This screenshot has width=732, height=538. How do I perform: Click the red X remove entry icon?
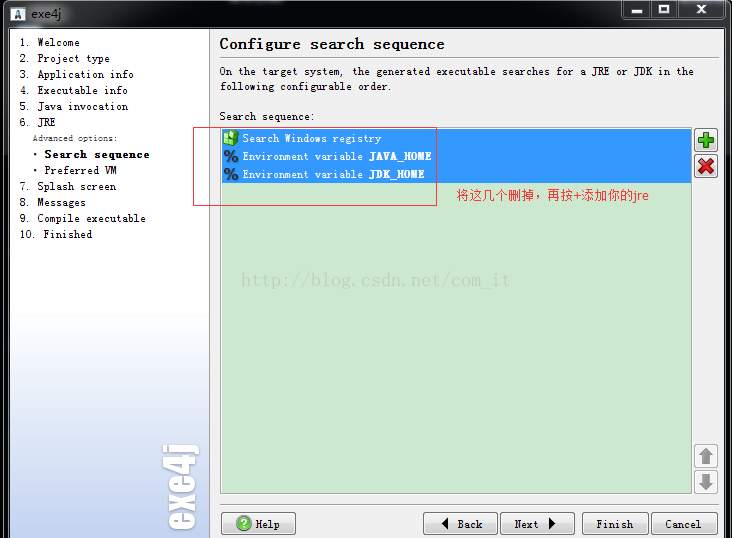pos(706,166)
